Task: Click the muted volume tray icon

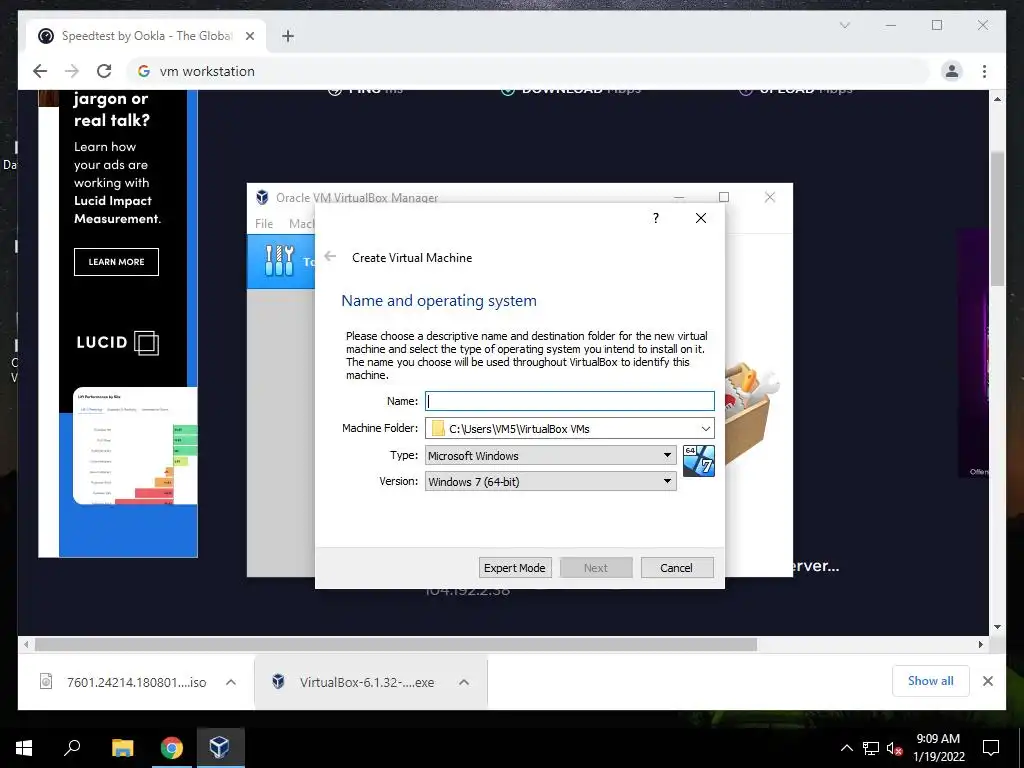Action: coord(894,748)
